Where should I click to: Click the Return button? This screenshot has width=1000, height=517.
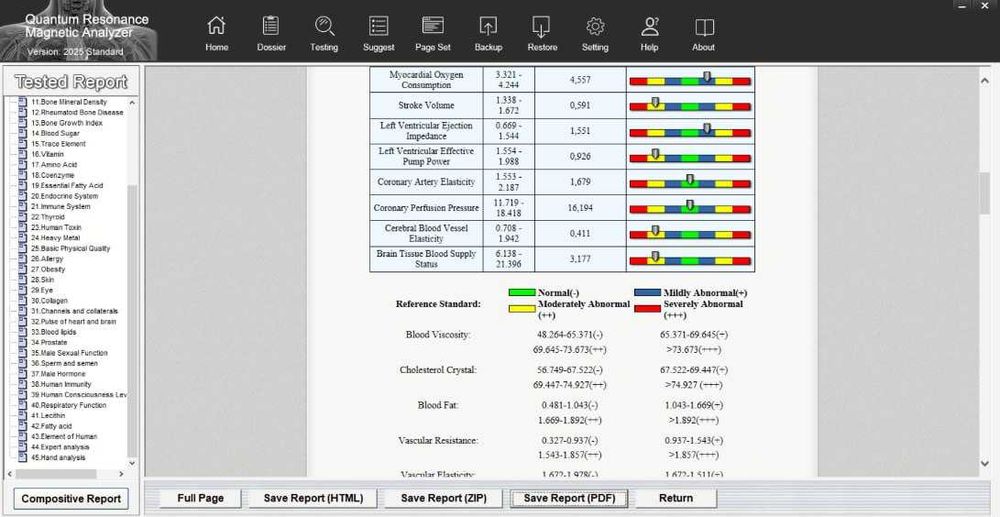[x=676, y=498]
